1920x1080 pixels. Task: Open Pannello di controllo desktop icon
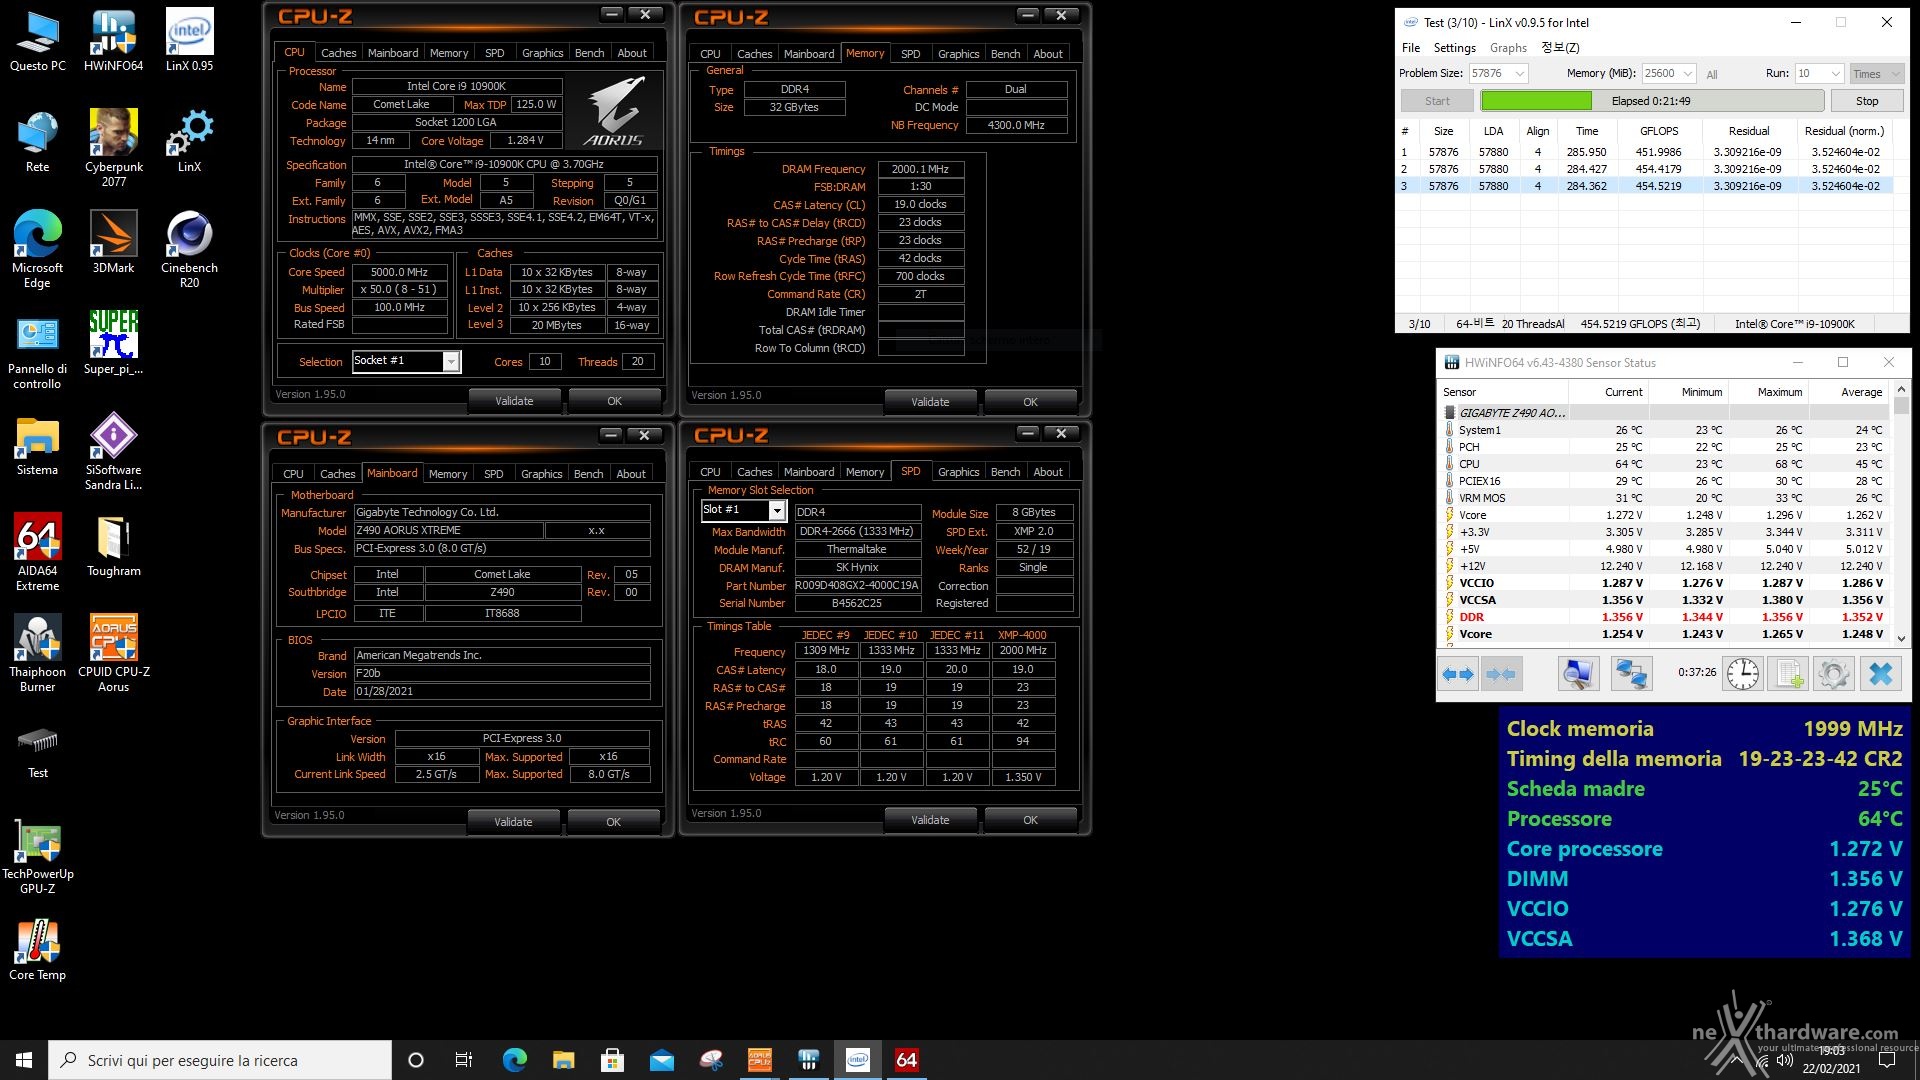37,351
